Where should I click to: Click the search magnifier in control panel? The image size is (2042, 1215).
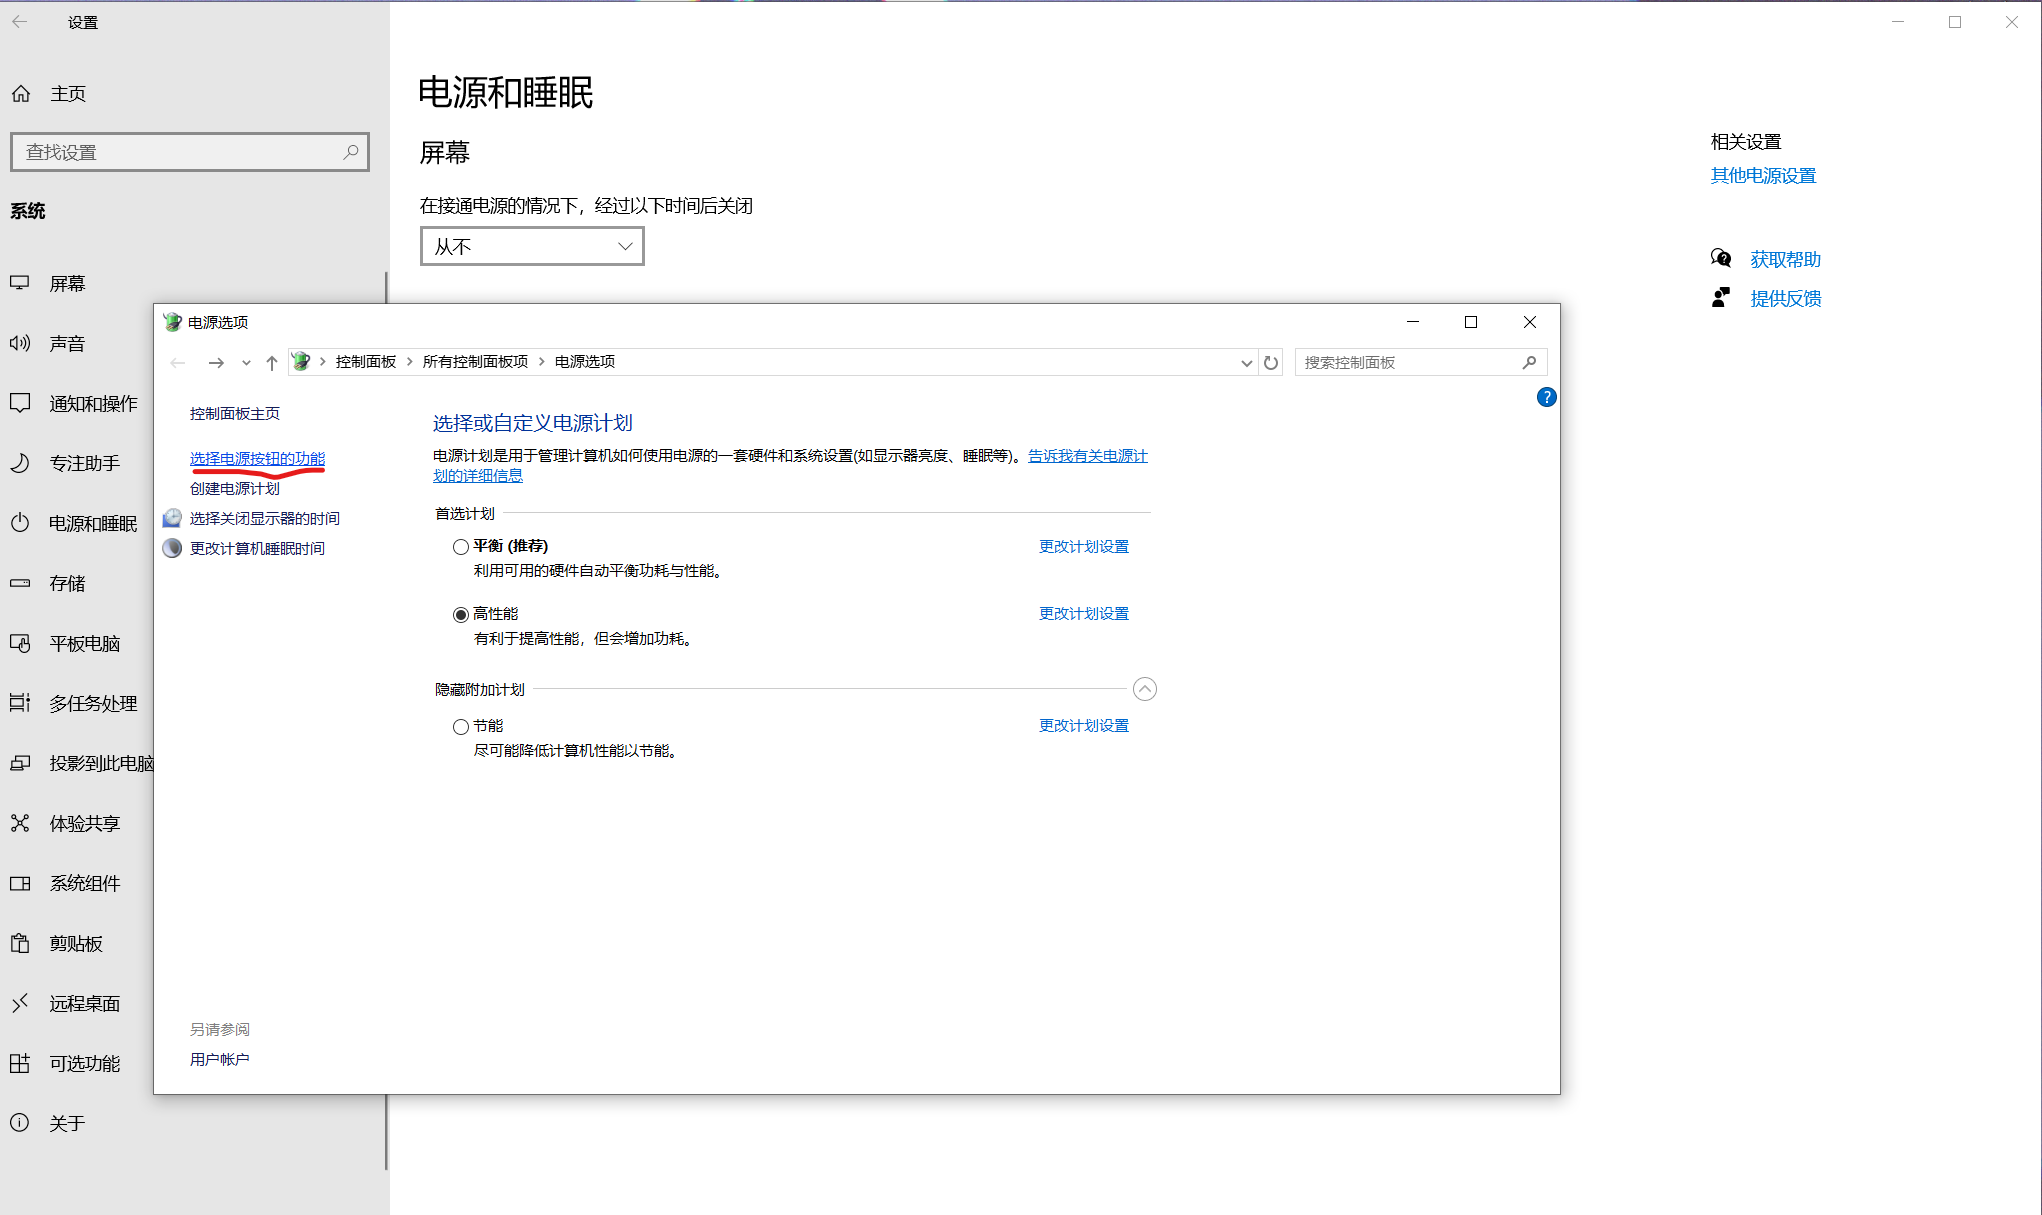(x=1529, y=362)
